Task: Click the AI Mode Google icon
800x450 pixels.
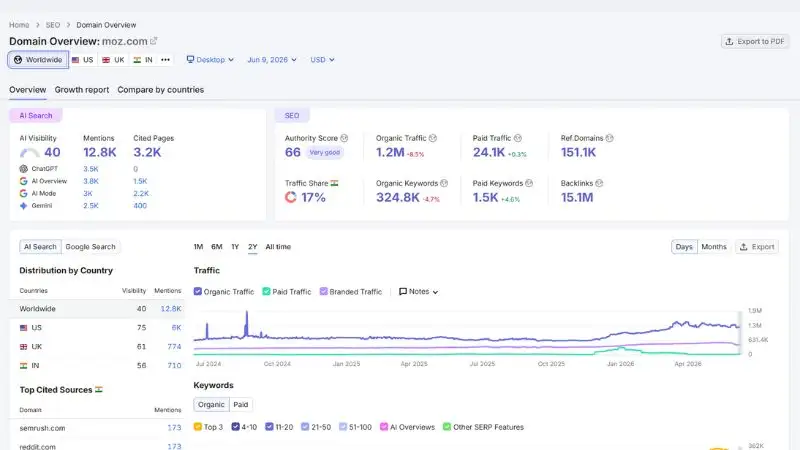Action: [23, 193]
